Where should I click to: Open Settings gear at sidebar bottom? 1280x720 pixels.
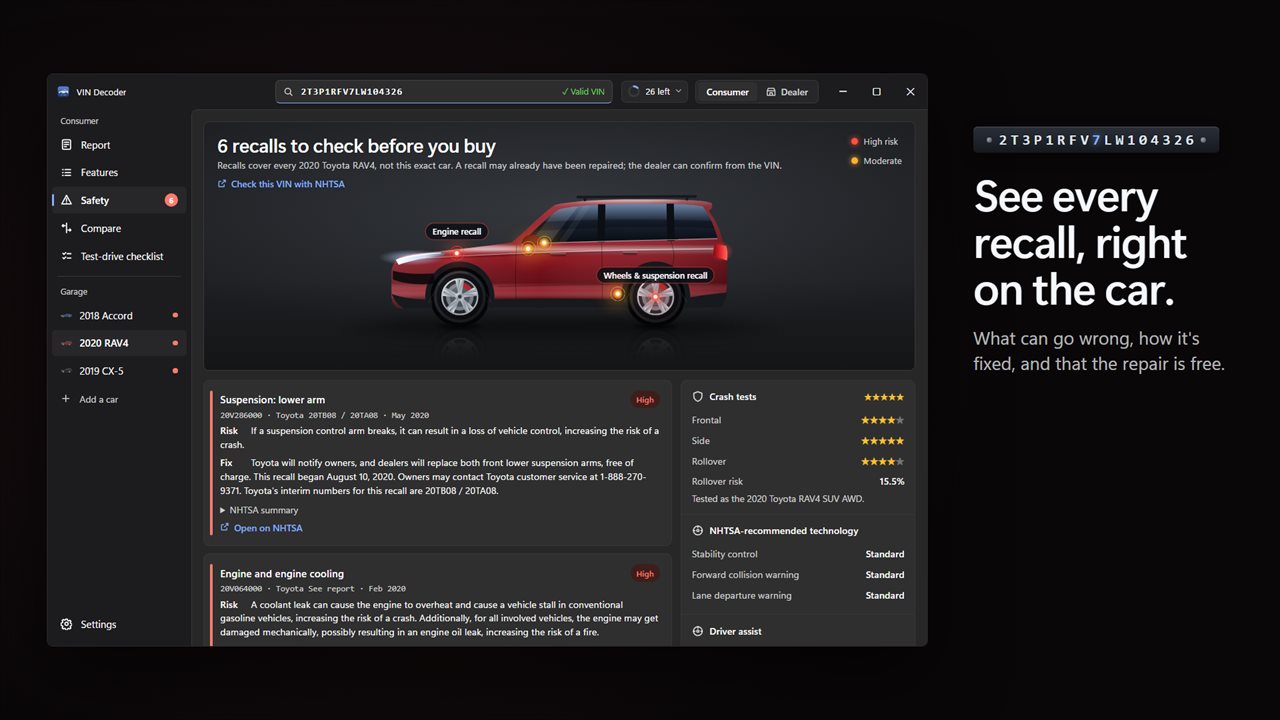(x=66, y=624)
